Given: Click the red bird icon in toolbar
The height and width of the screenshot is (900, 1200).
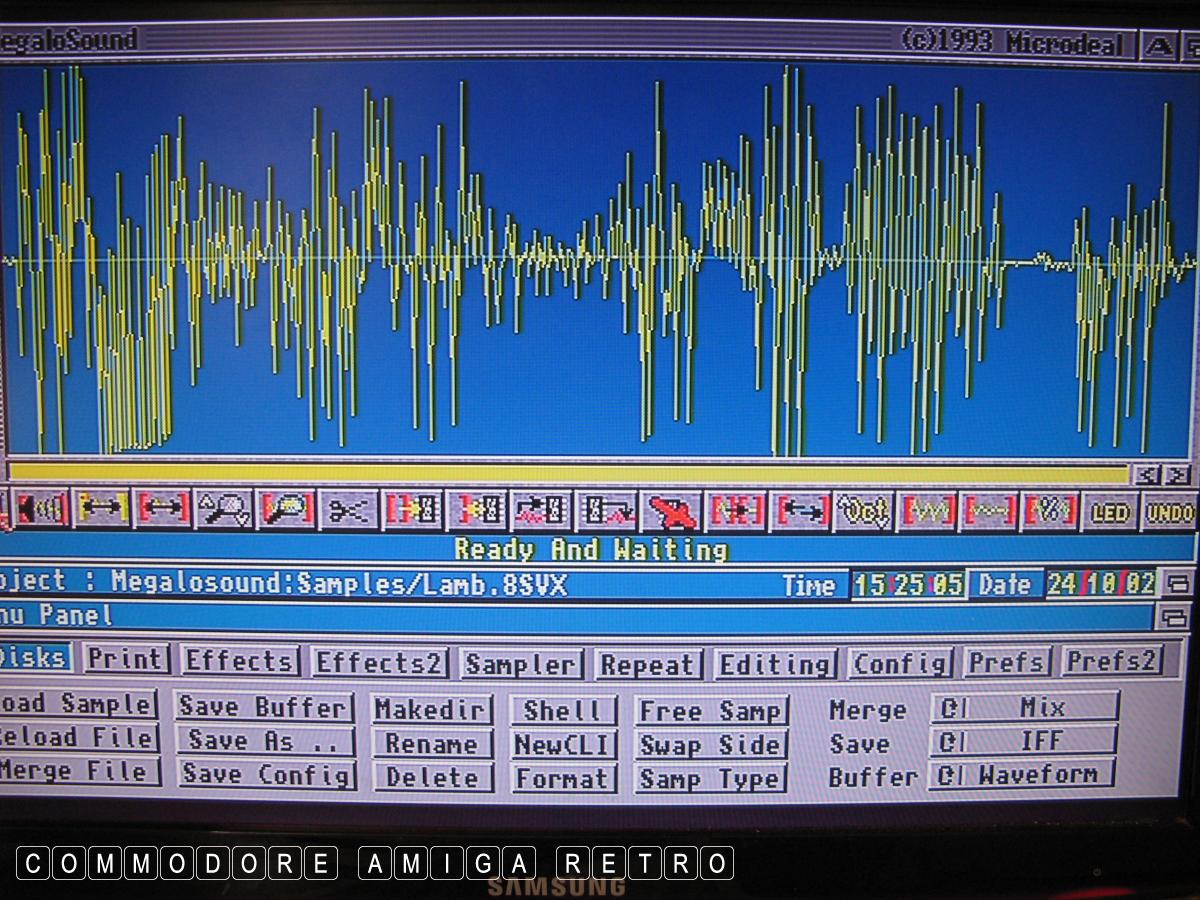Looking at the screenshot, I should 670,512.
